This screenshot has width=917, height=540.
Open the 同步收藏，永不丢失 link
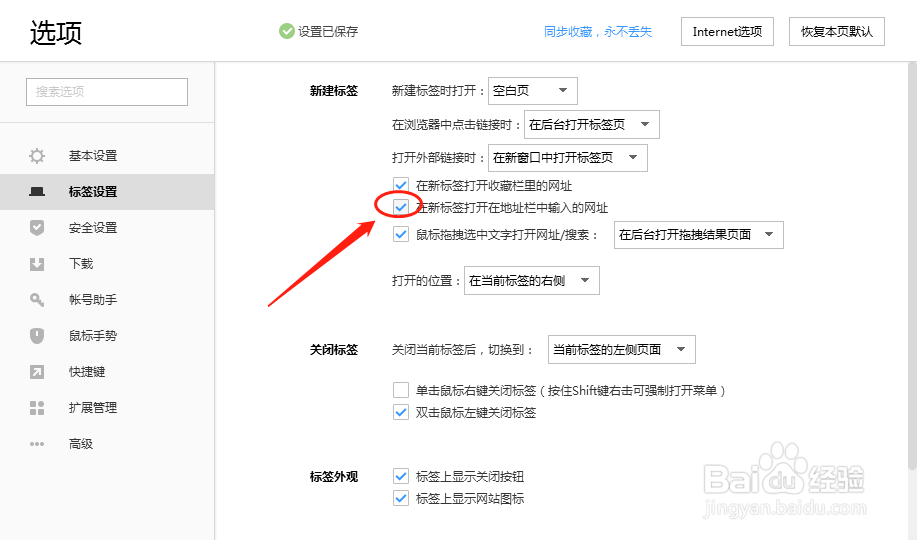point(598,32)
